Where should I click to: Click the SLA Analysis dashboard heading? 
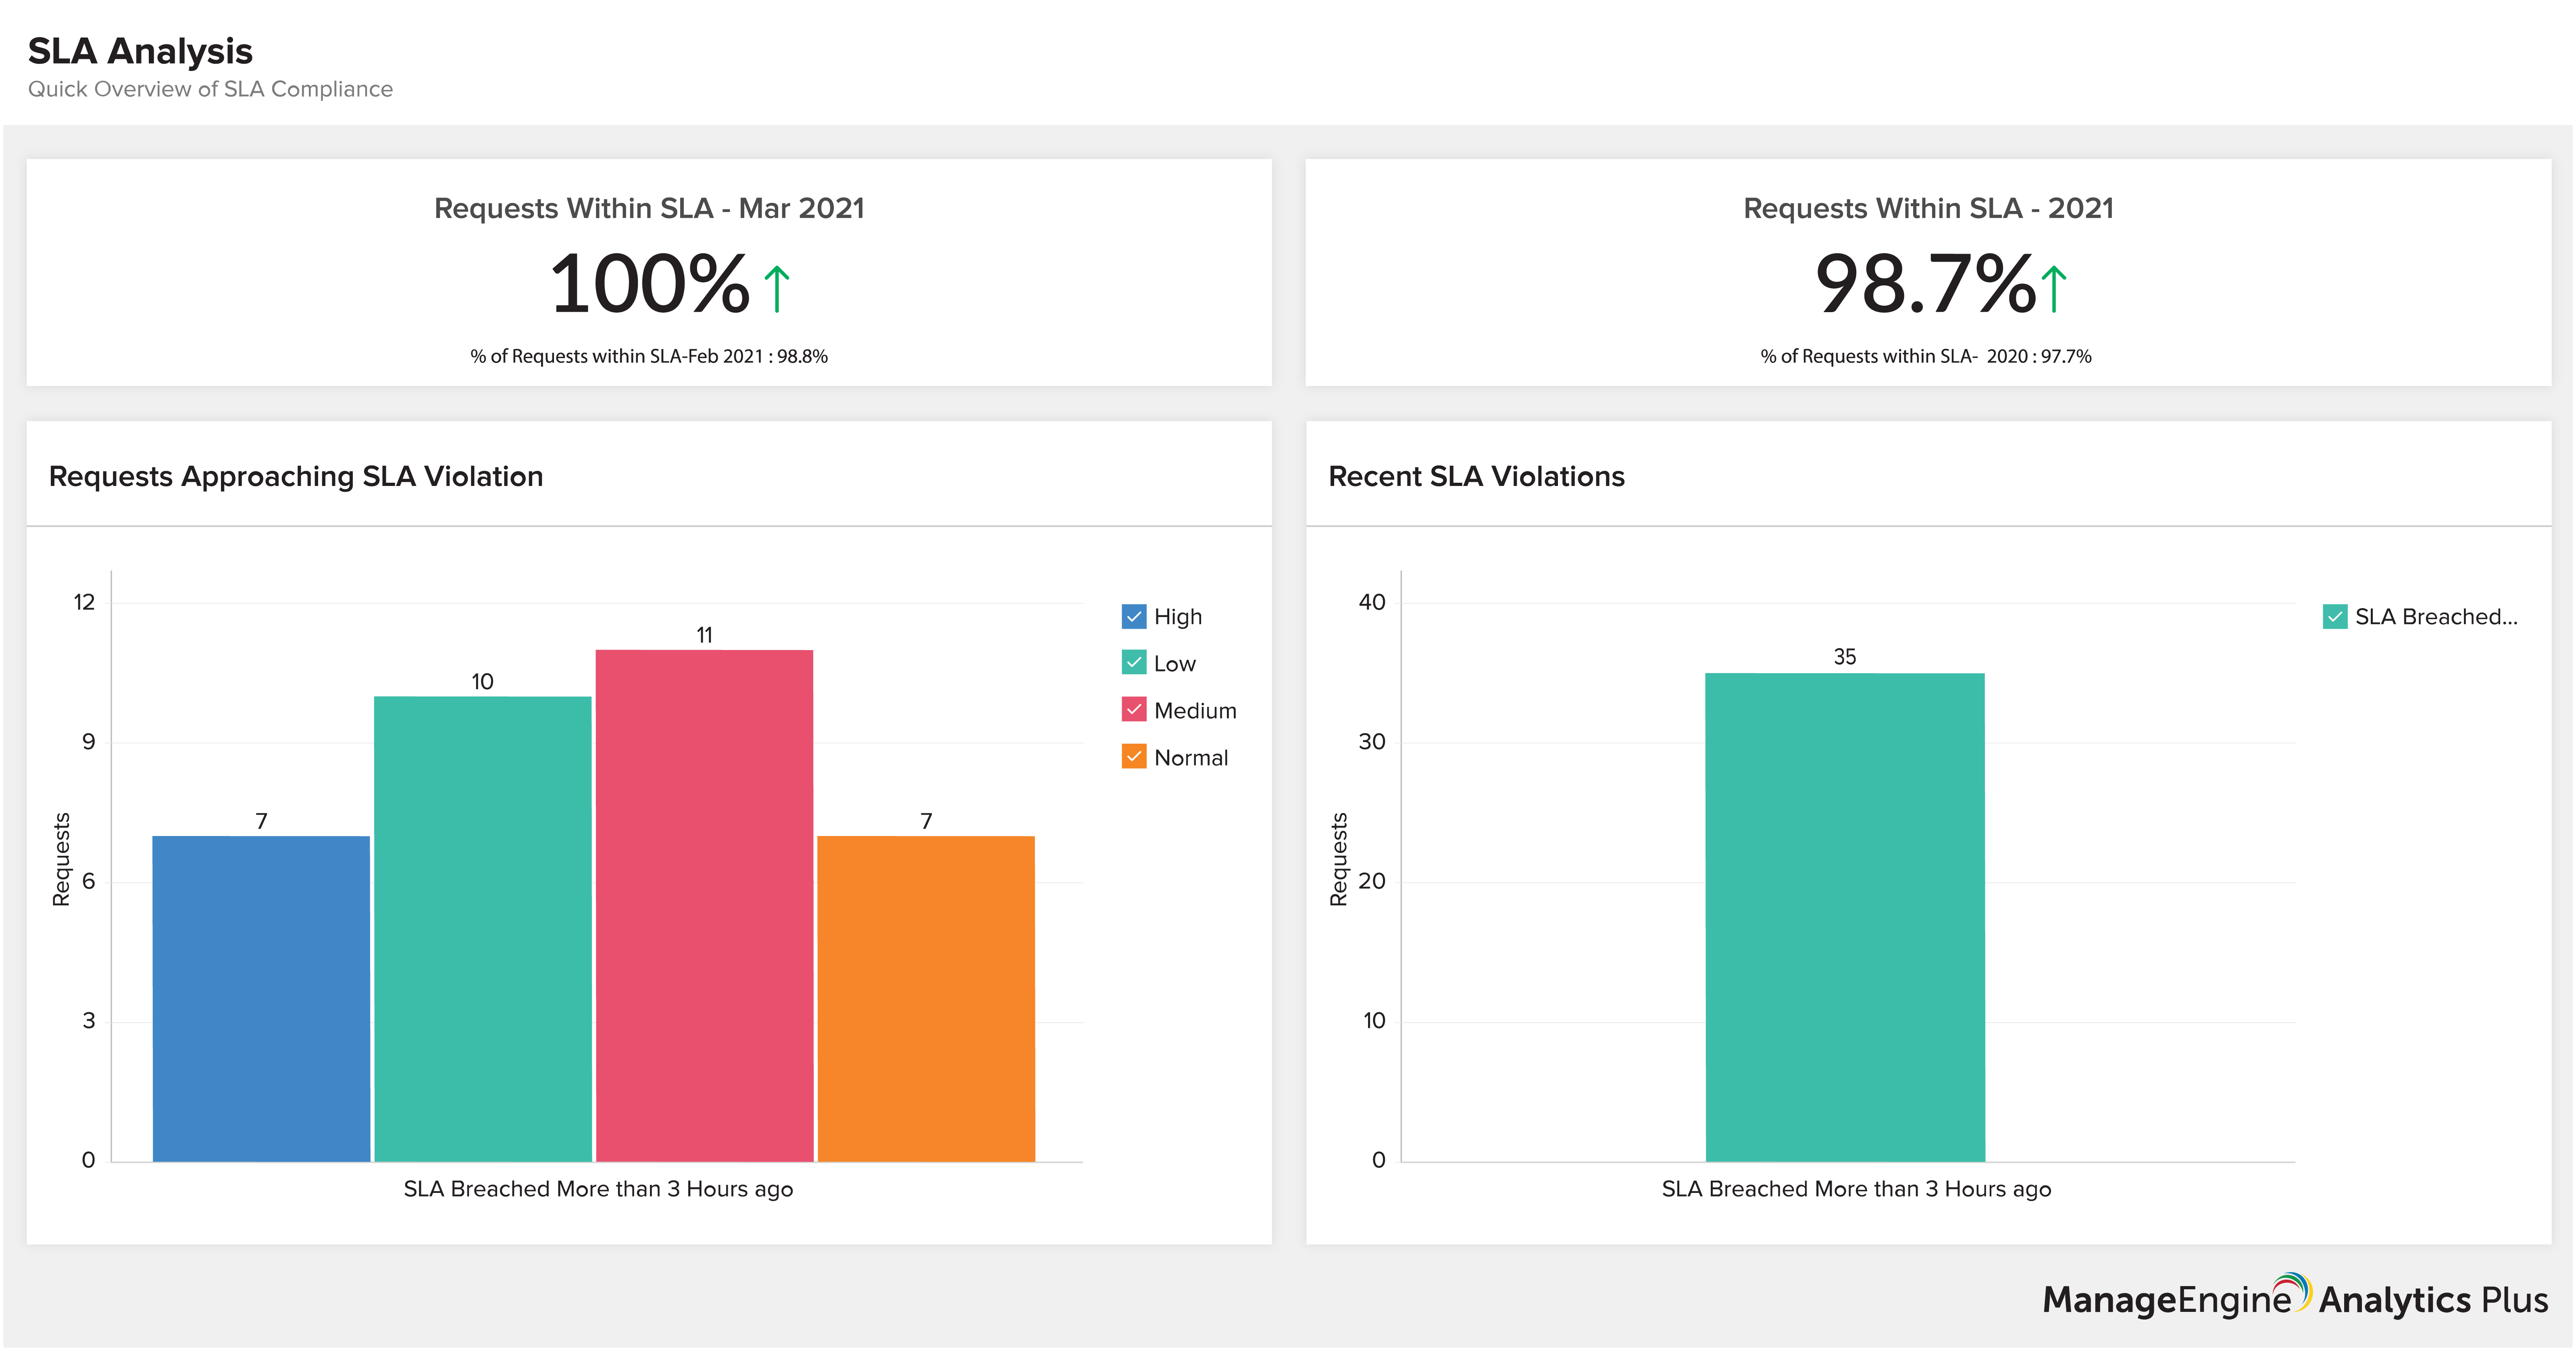click(x=140, y=51)
